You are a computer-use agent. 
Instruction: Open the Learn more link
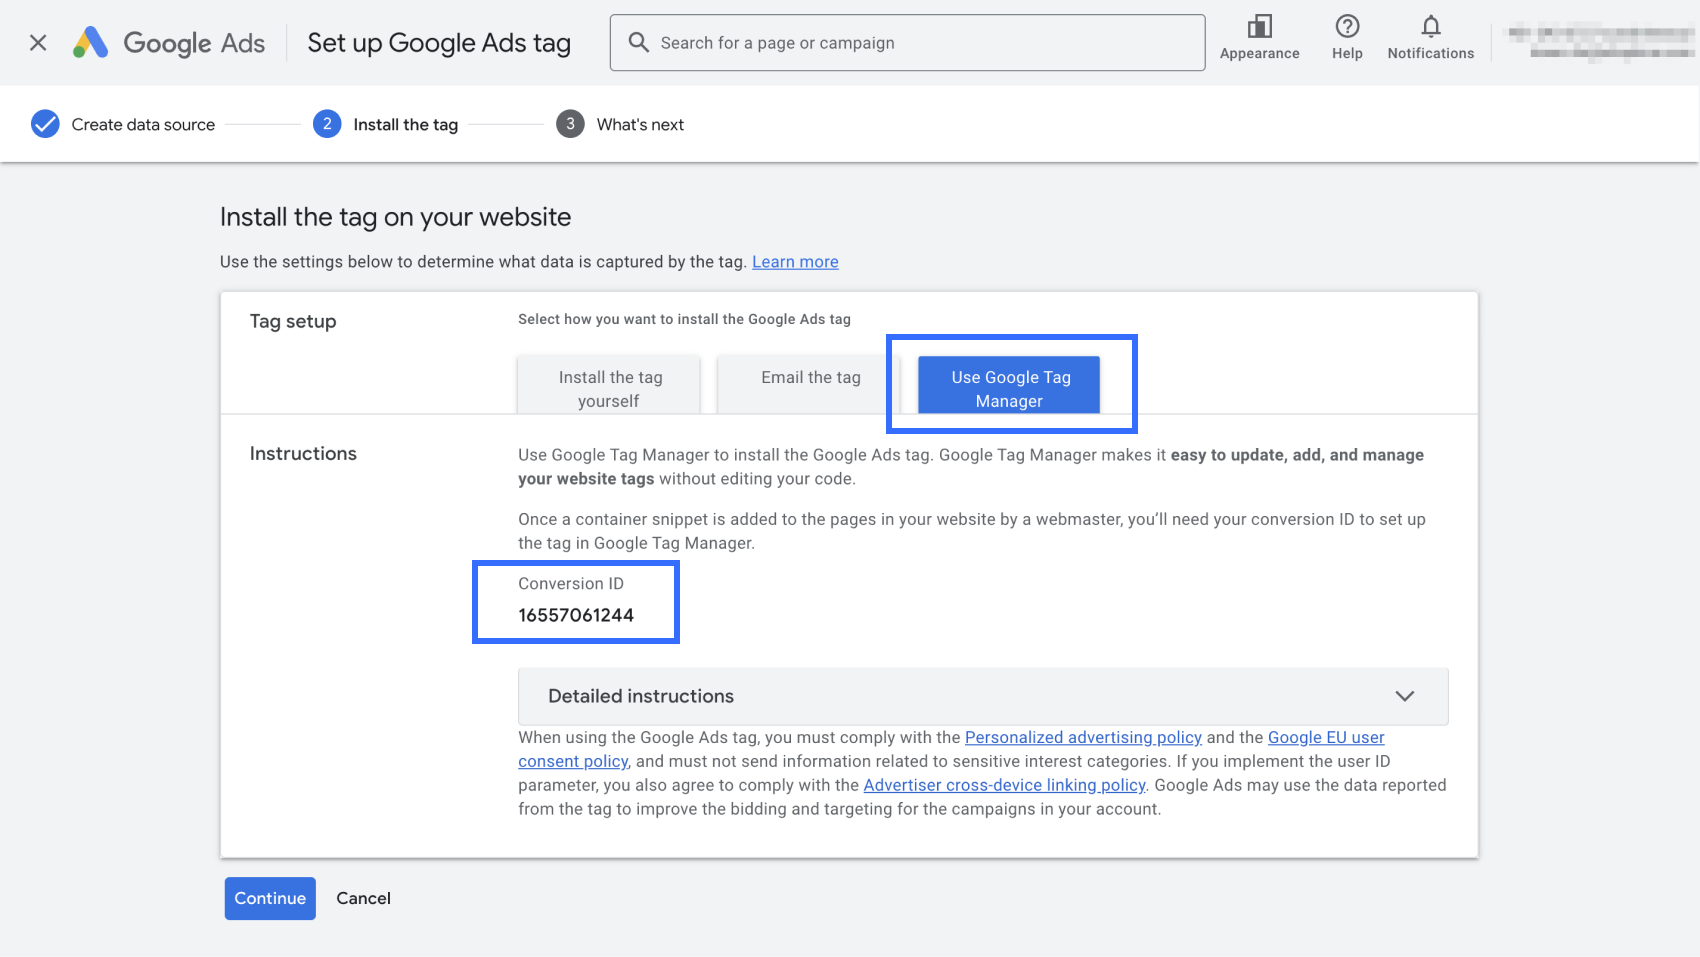tap(795, 262)
